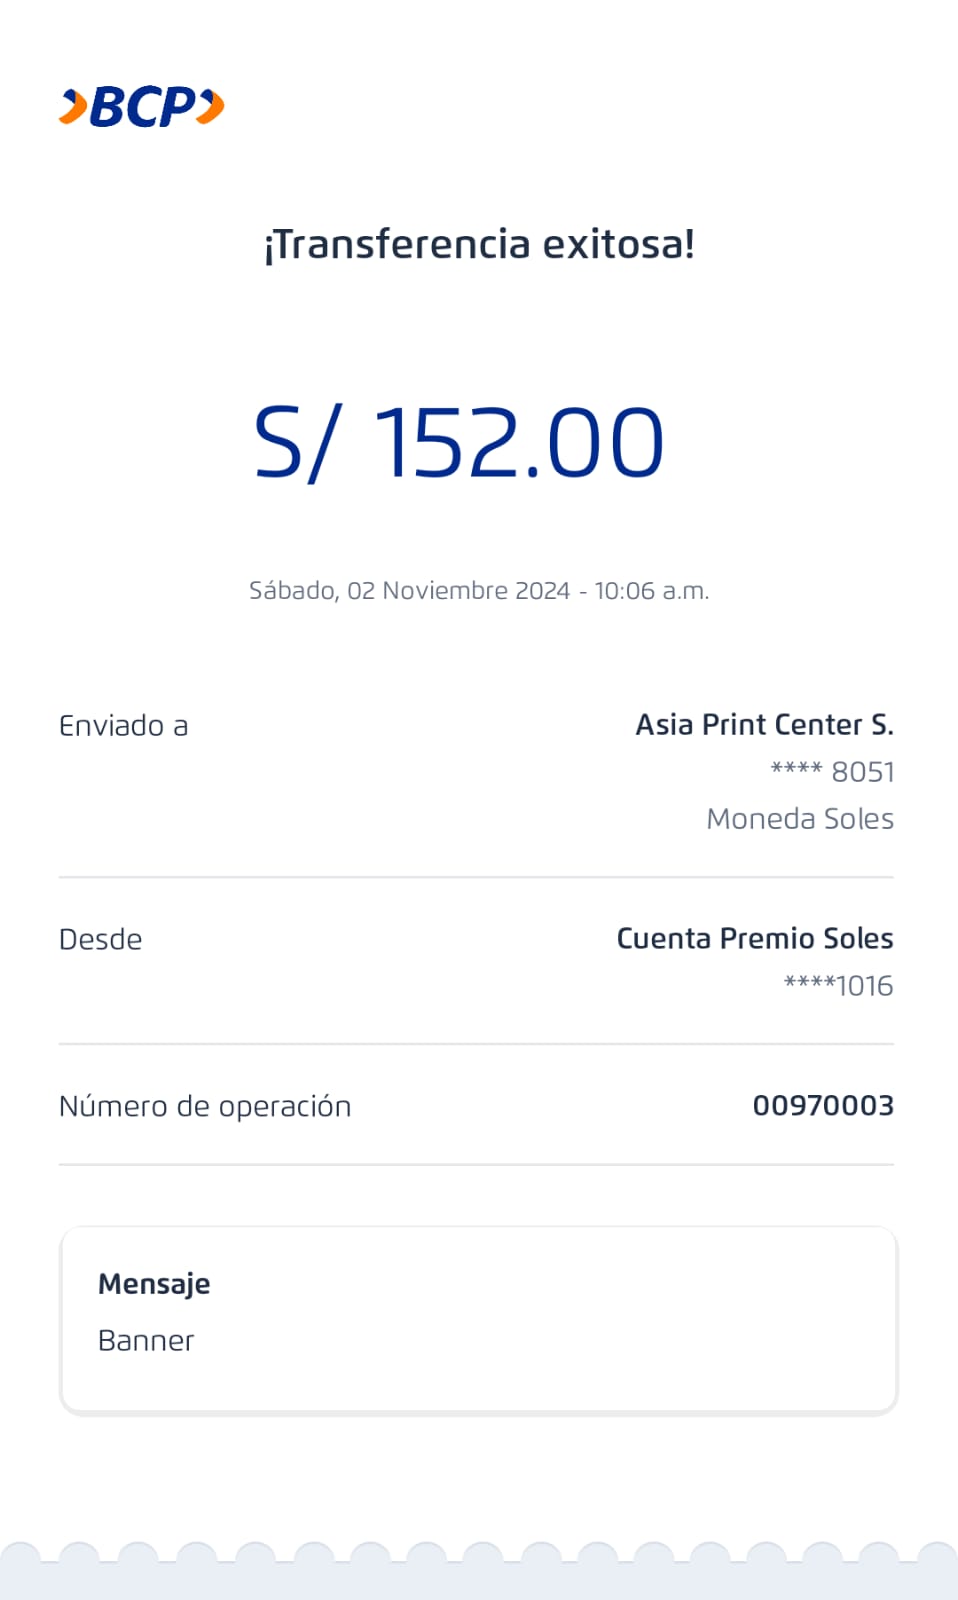Select the S/ 152.00 transfer amount

pyautogui.click(x=459, y=442)
